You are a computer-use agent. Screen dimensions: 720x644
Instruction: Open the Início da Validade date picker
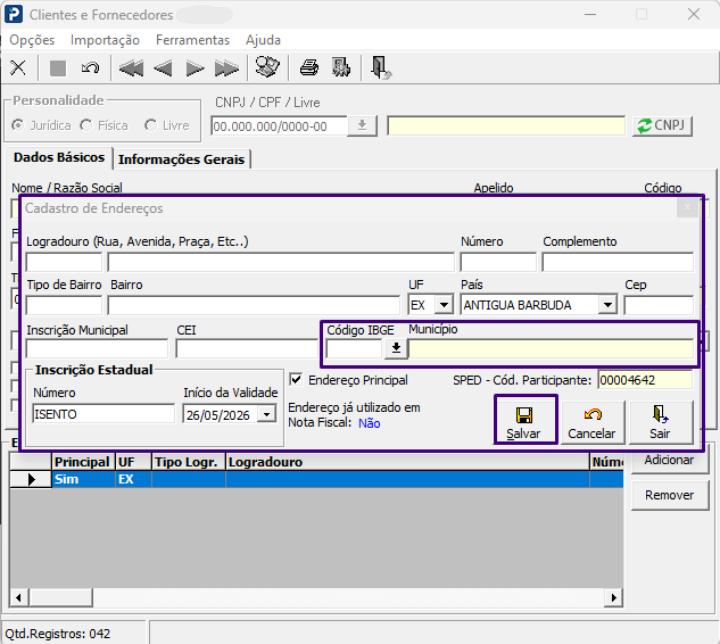pyautogui.click(x=266, y=415)
